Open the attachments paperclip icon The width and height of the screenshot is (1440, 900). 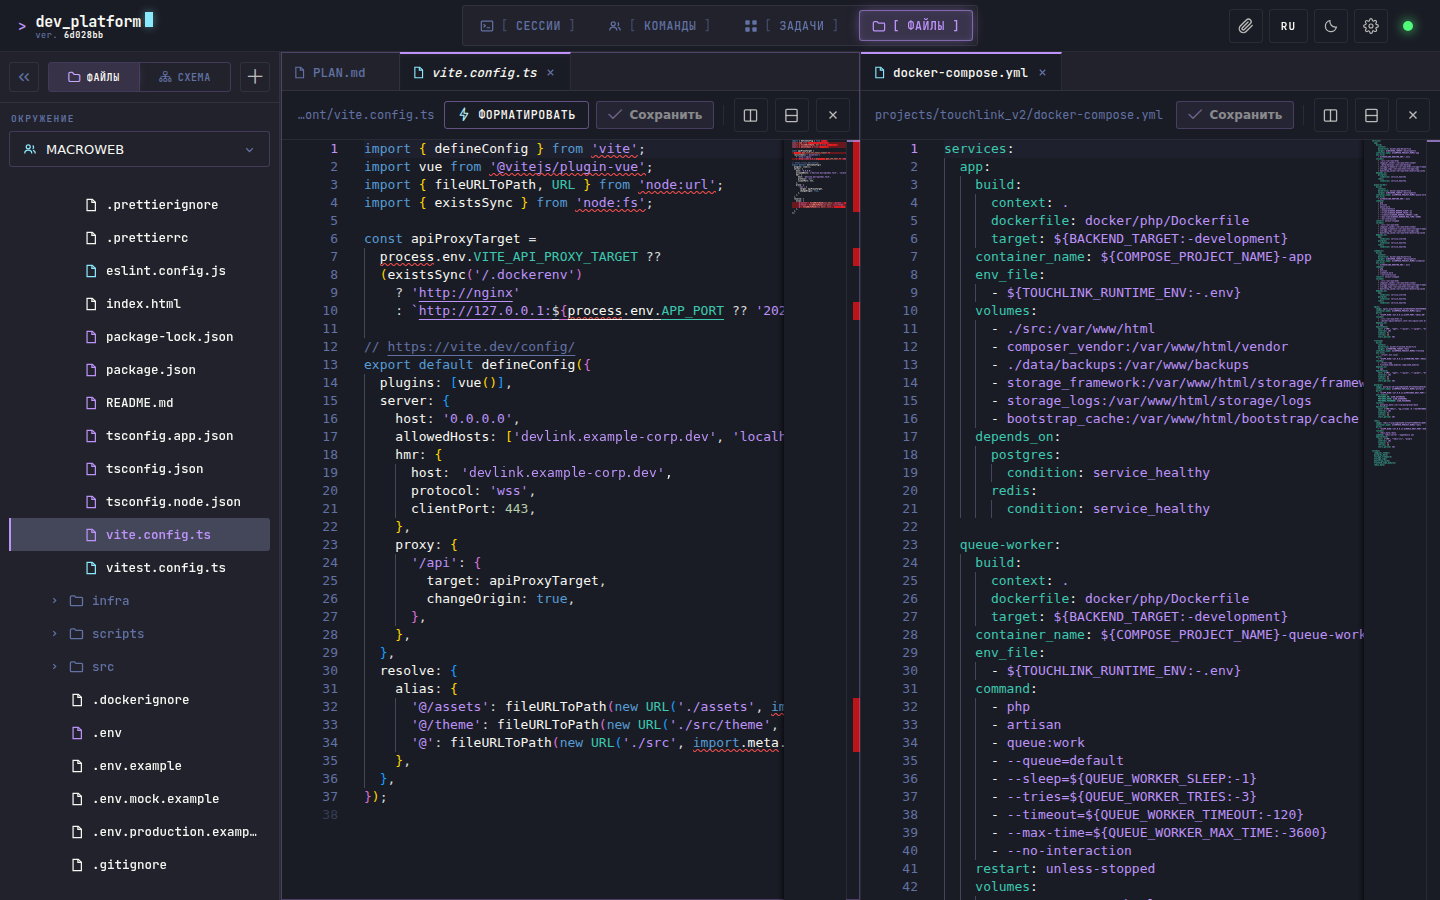pos(1245,26)
